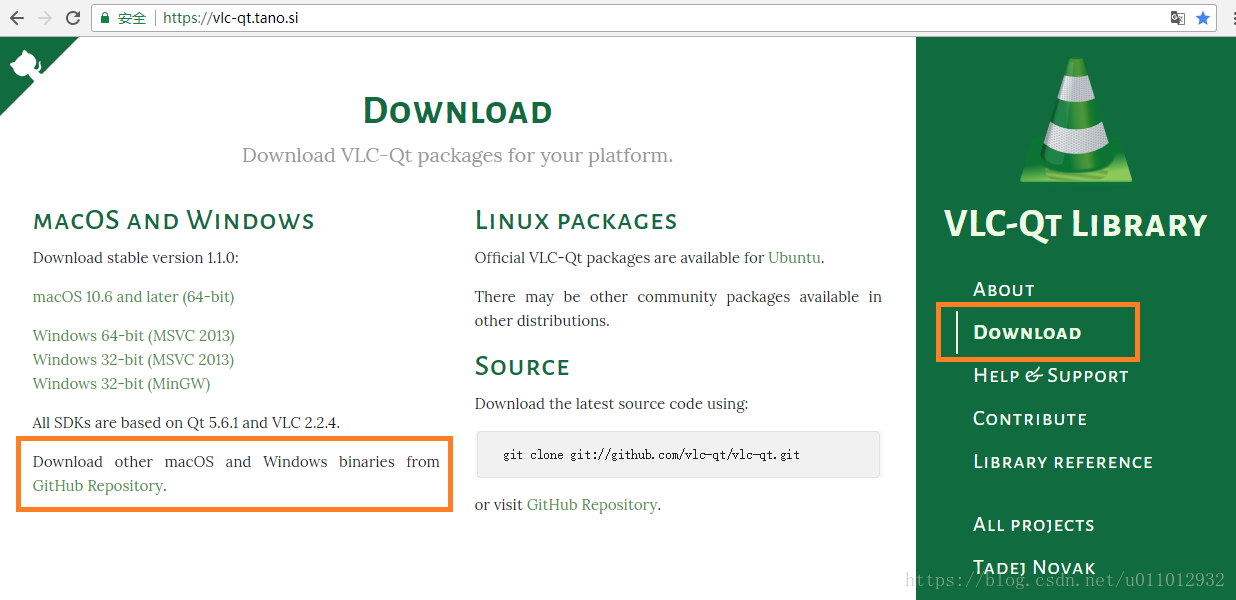This screenshot has height=600, width=1236.
Task: Click the 'All SDKs are based on Qt 5.6.1' line
Action: (186, 423)
